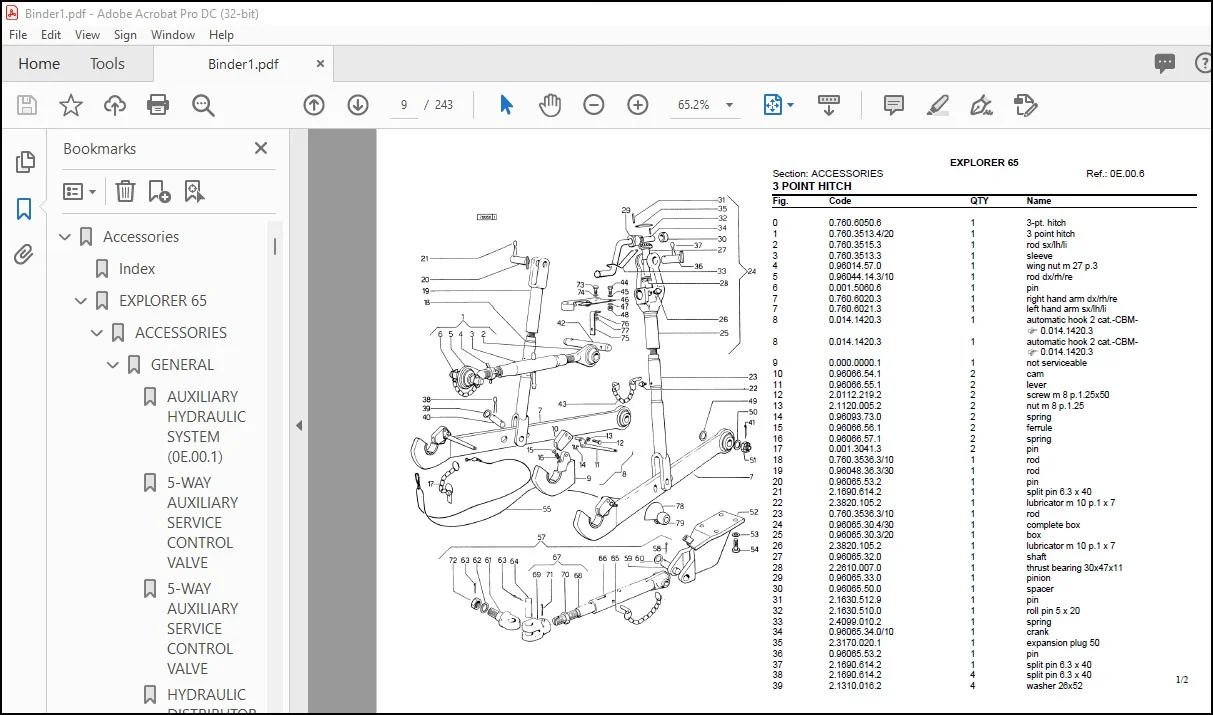Open the Window menu
Viewport: 1213px width, 715px height.
click(x=173, y=34)
